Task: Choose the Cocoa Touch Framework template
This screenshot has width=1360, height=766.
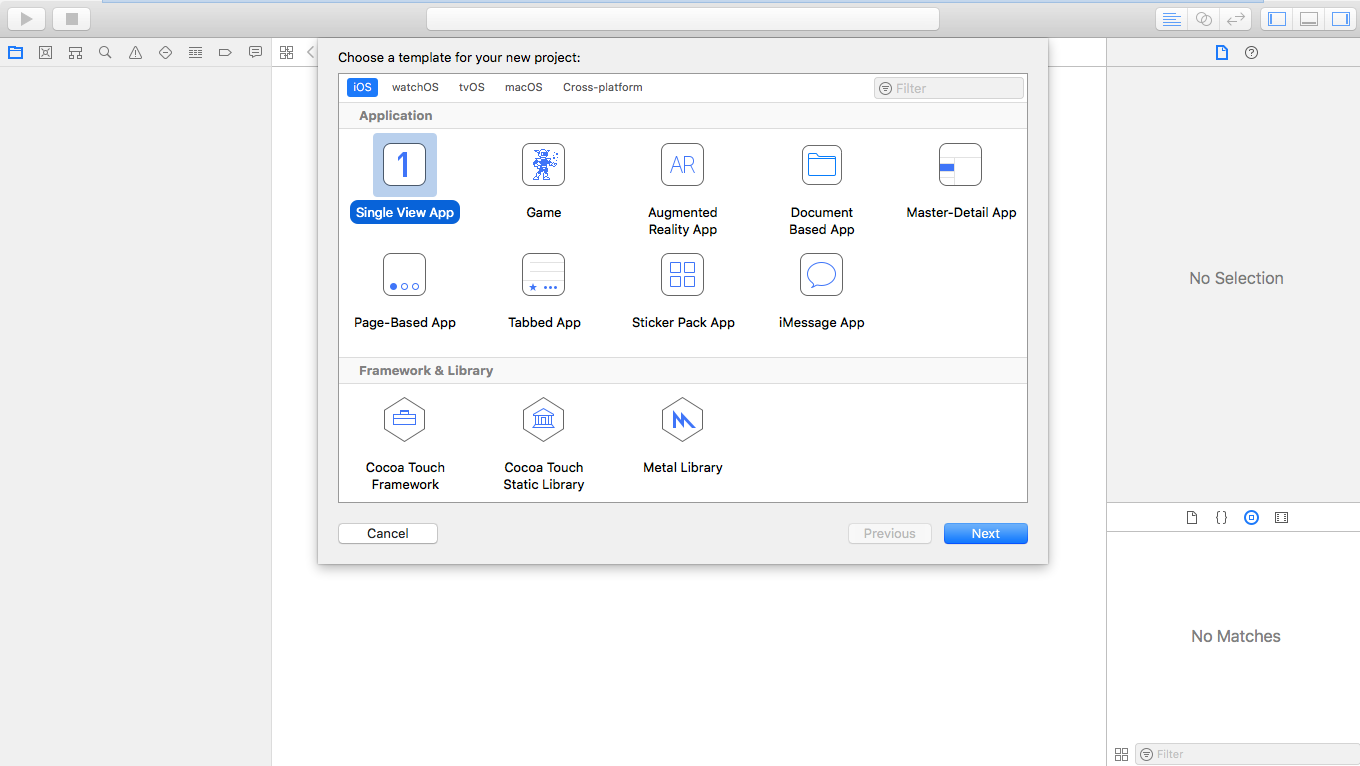Action: click(405, 443)
